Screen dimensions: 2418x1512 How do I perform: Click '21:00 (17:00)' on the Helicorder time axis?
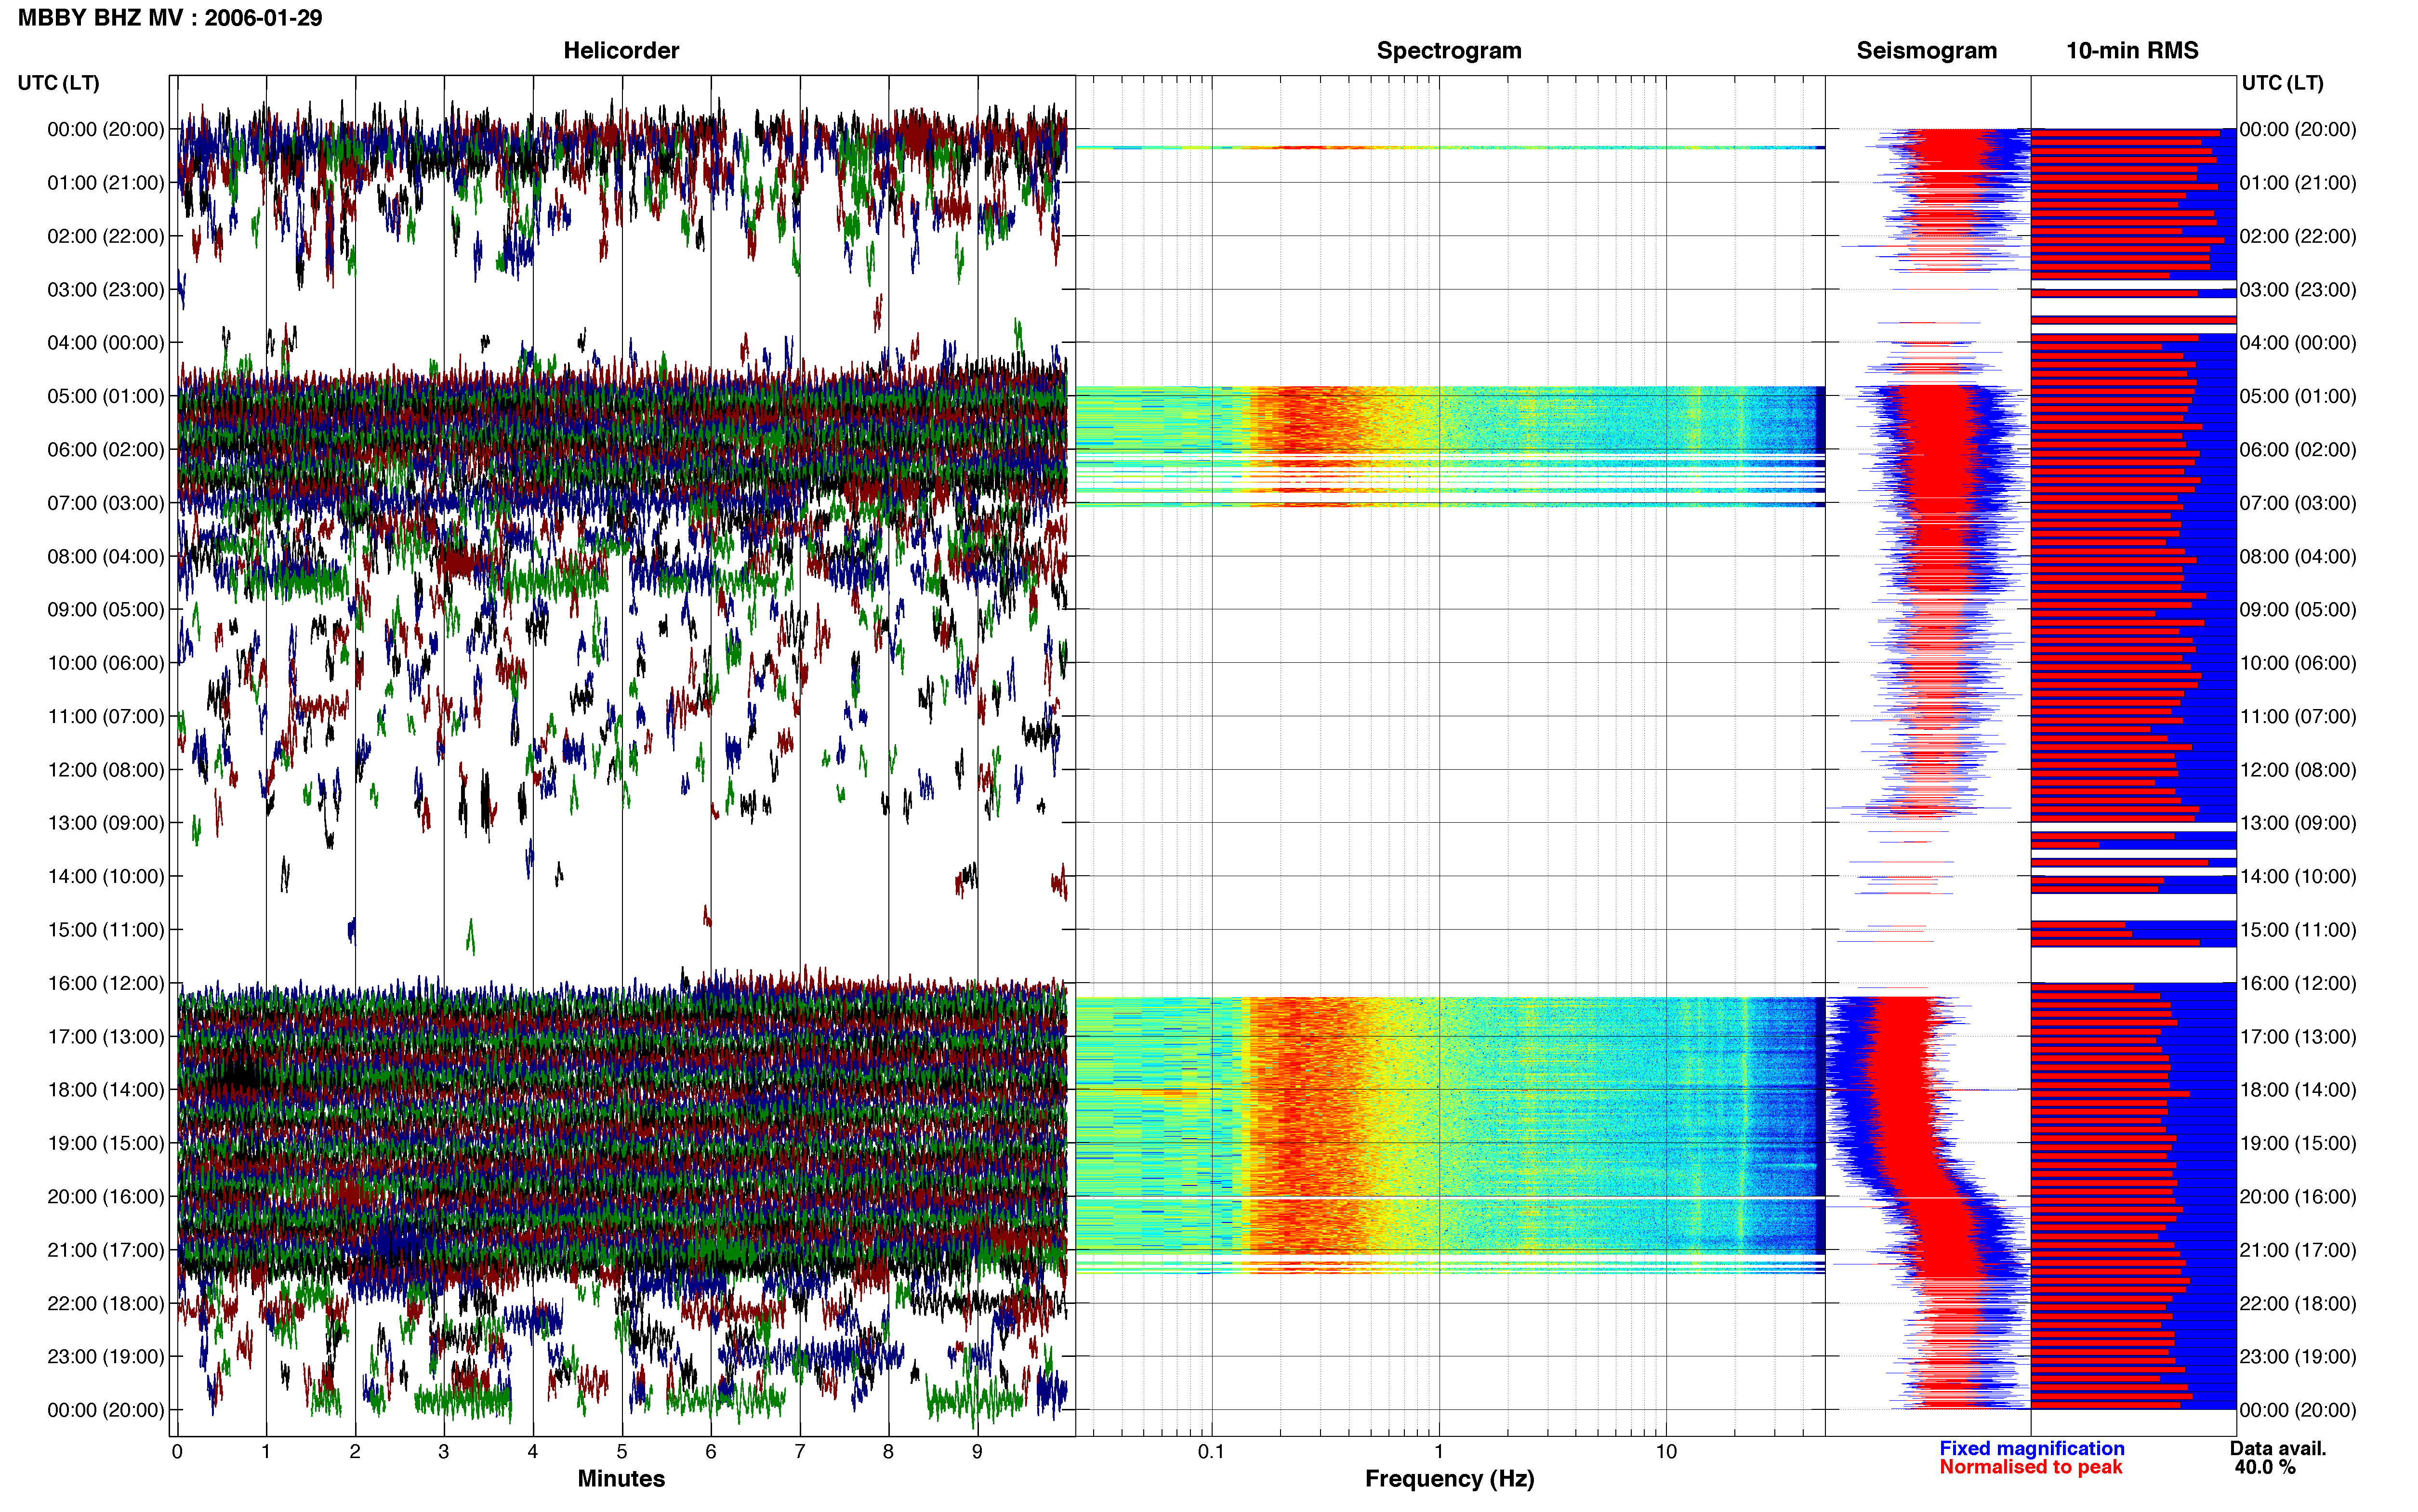click(x=106, y=1250)
